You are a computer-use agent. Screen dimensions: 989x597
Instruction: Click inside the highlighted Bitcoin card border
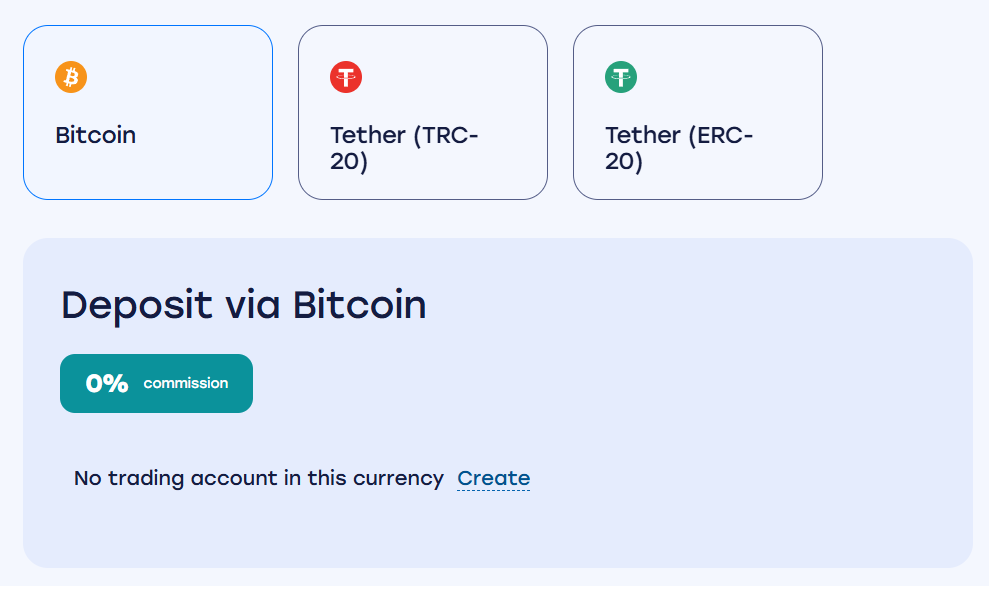[x=147, y=112]
